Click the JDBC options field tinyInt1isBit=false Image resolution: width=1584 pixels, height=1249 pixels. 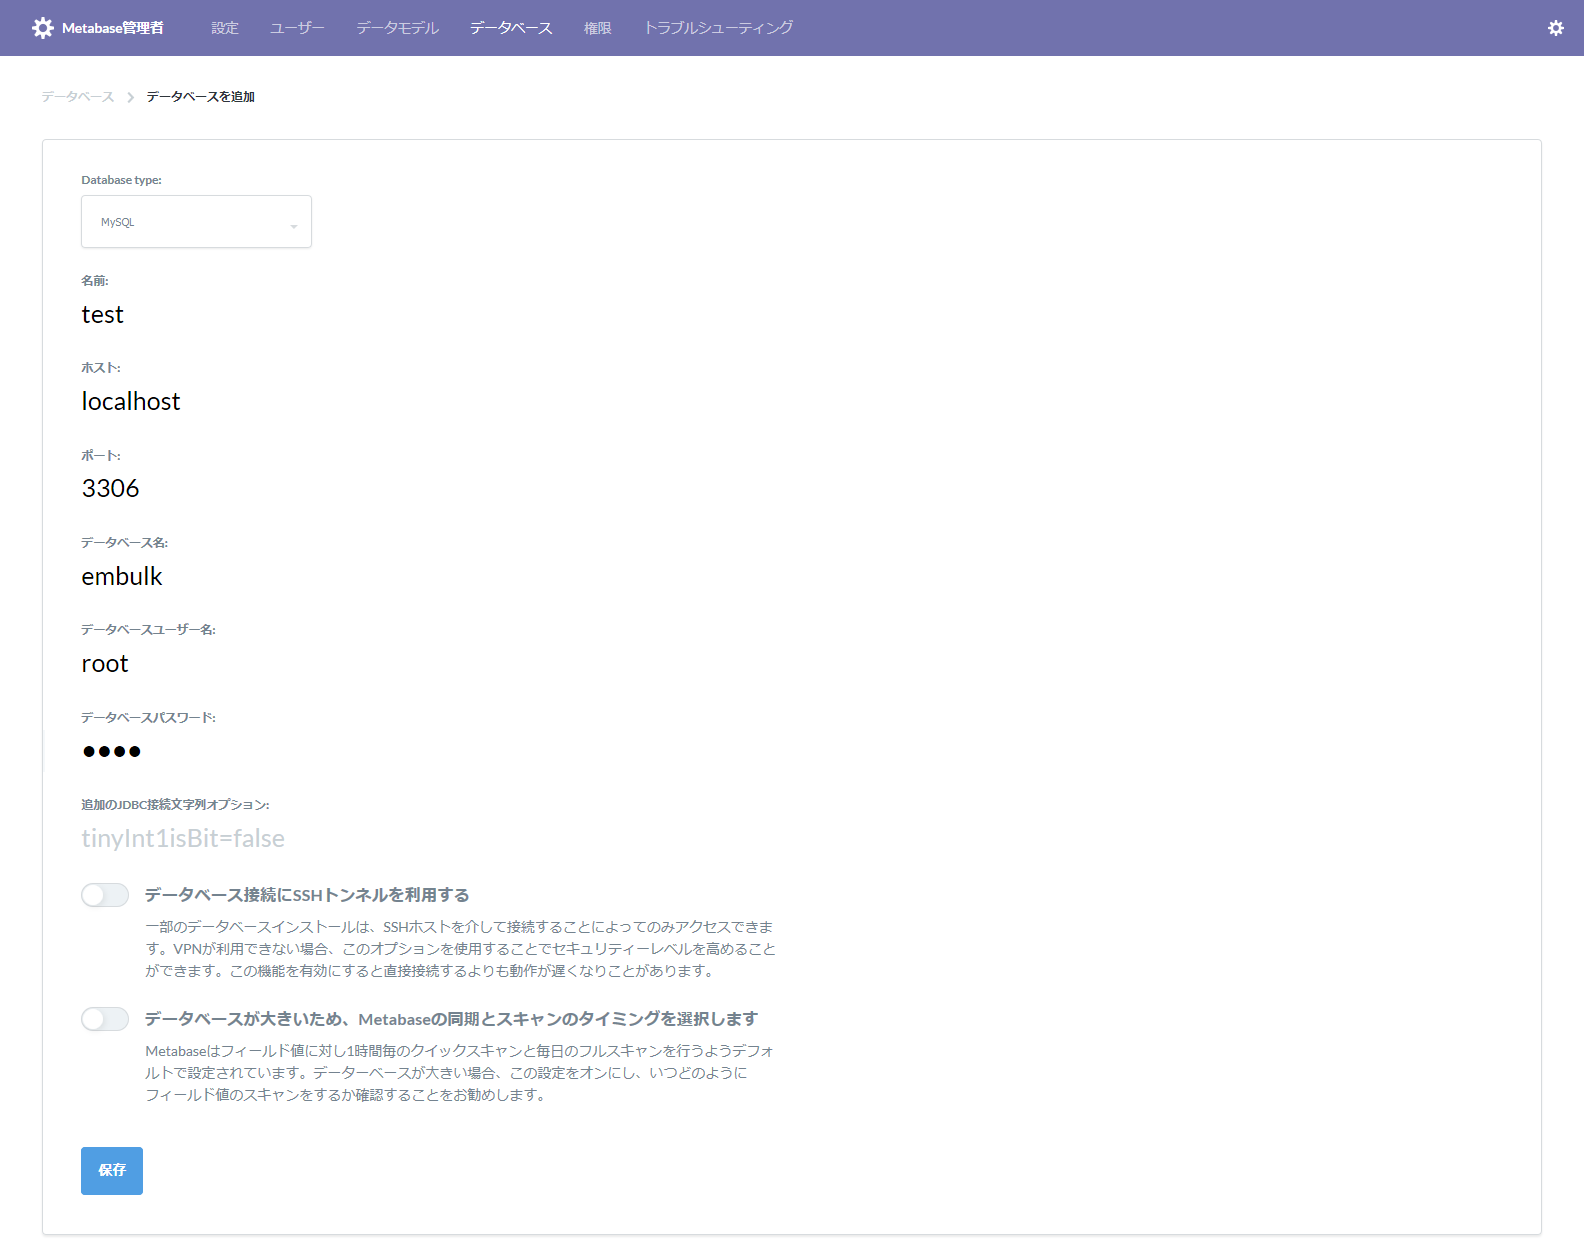[x=430, y=838]
